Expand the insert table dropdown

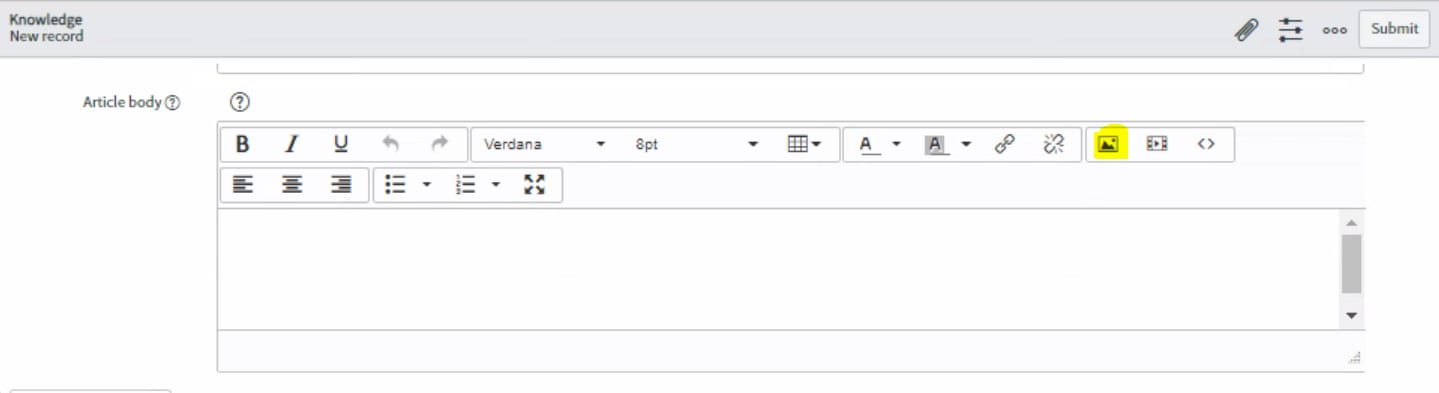(805, 144)
